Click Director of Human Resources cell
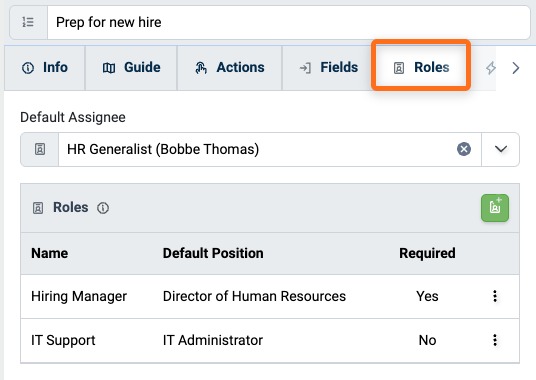The height and width of the screenshot is (380, 536). pyautogui.click(x=254, y=296)
